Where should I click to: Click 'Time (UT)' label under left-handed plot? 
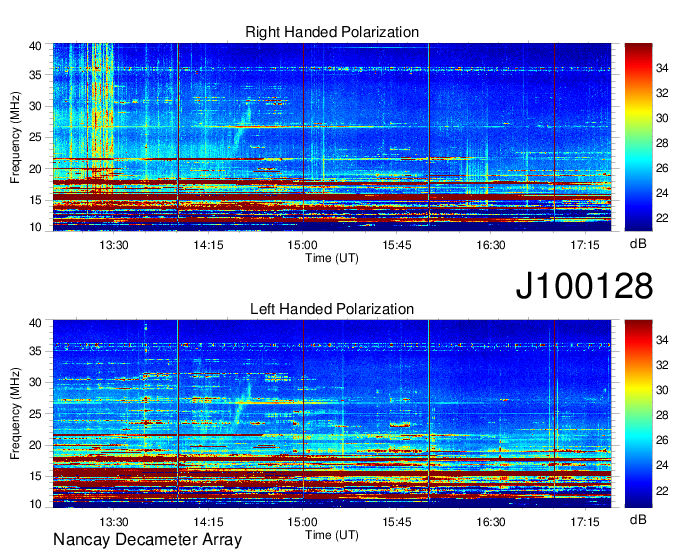(x=332, y=535)
